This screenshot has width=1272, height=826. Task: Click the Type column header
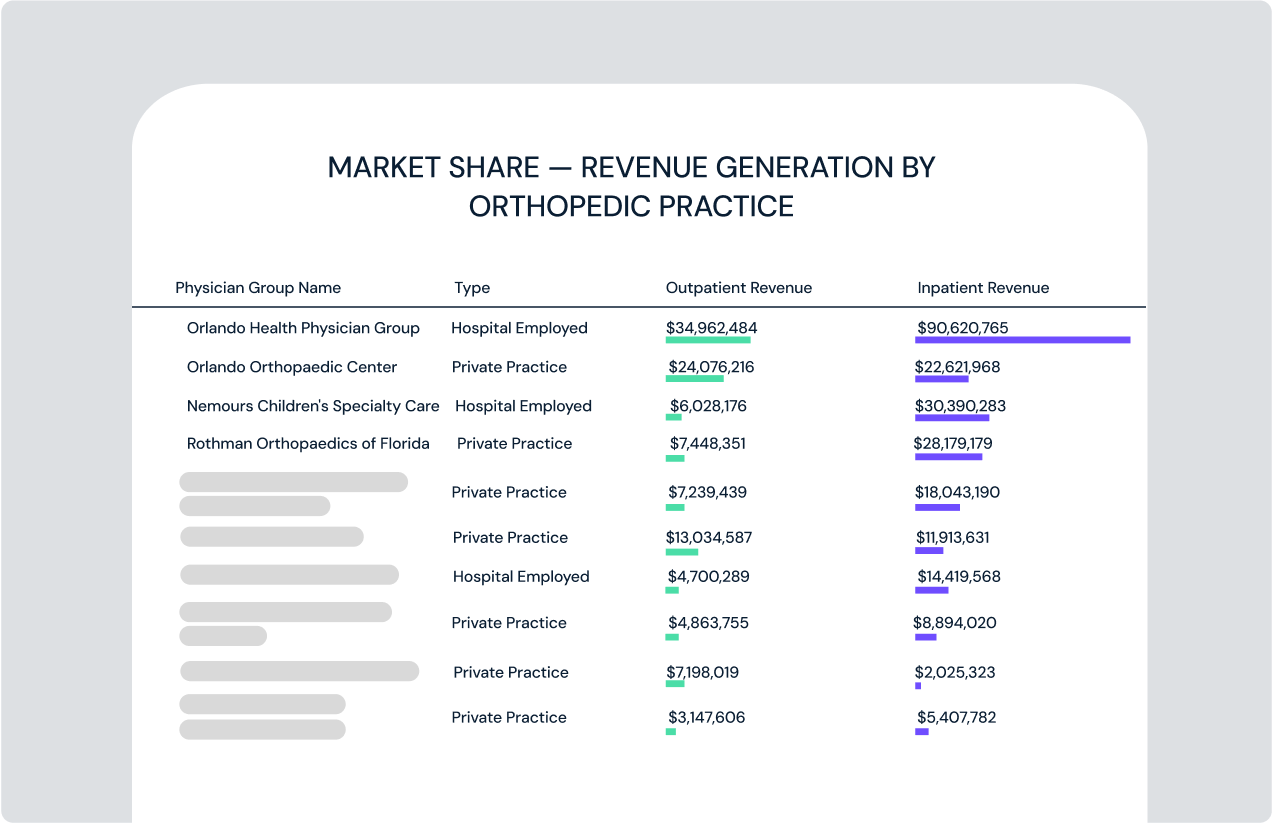click(x=472, y=287)
